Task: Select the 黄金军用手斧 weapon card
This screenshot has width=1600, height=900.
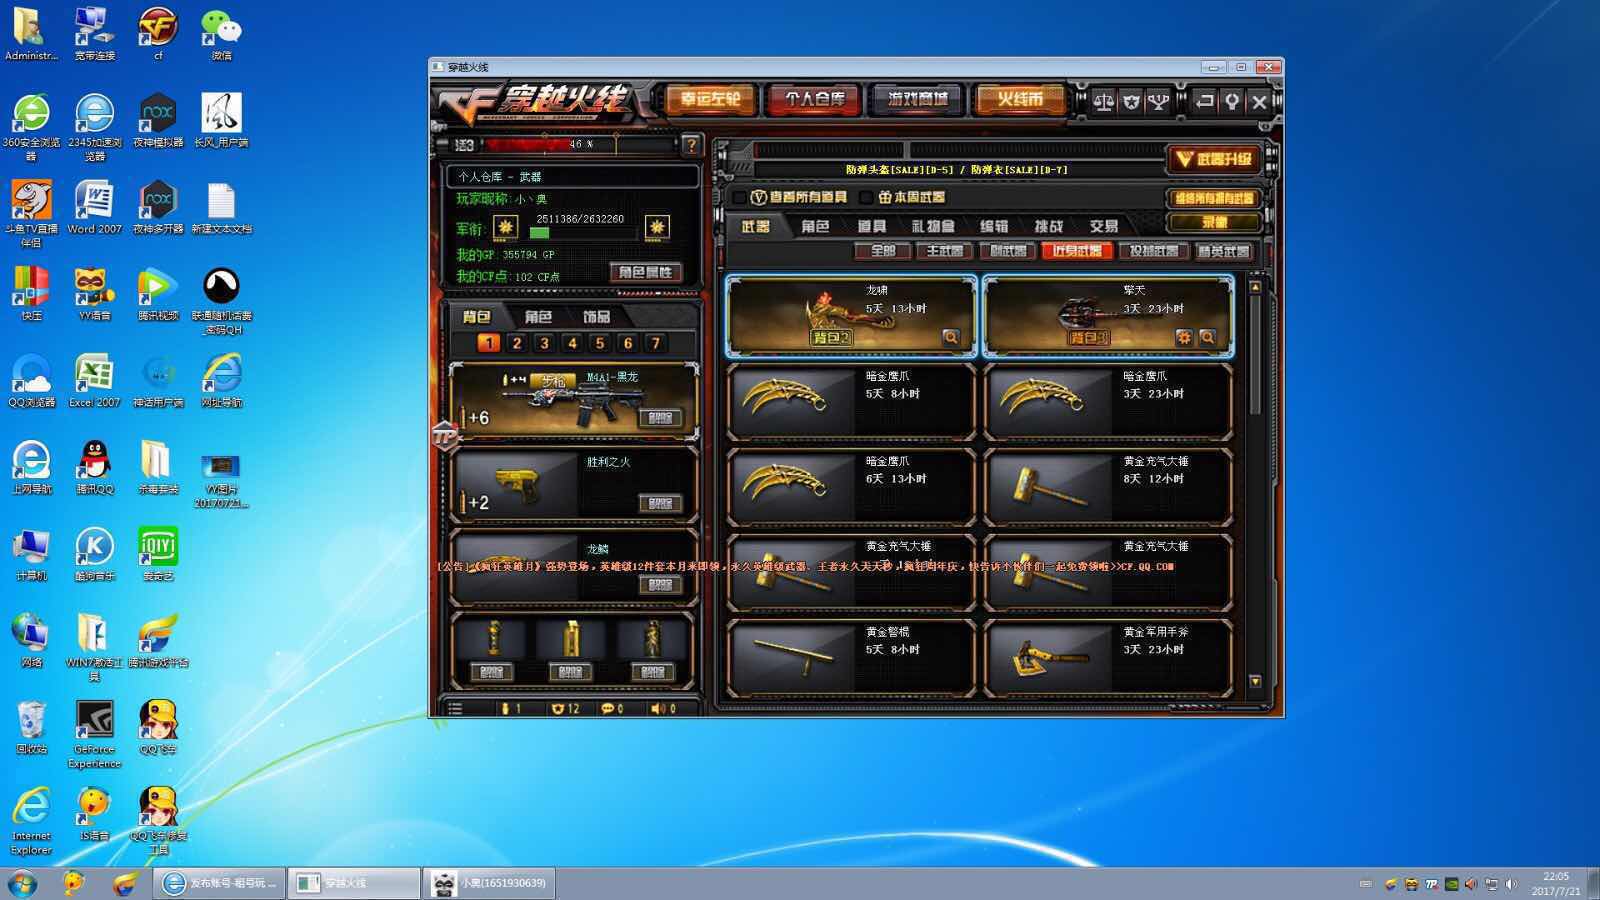Action: click(1108, 656)
